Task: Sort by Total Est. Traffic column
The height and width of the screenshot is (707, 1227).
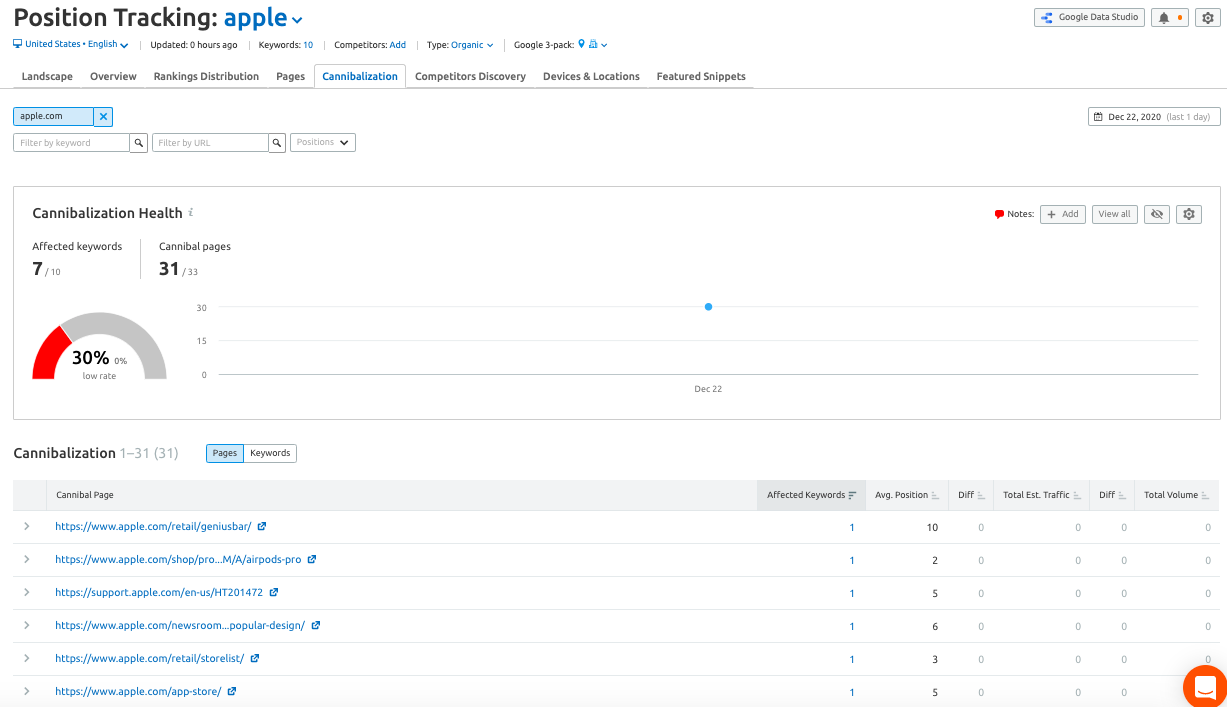Action: 1042,495
